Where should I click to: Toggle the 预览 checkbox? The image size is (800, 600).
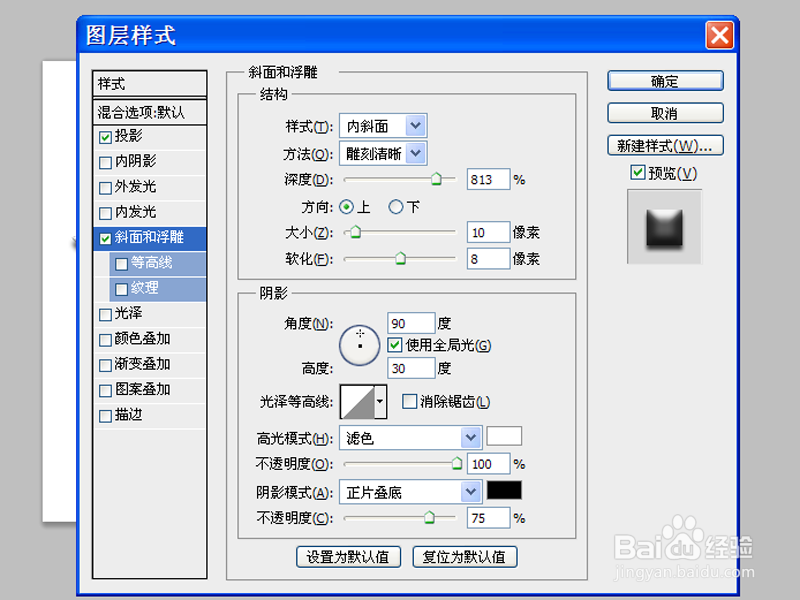pos(638,172)
